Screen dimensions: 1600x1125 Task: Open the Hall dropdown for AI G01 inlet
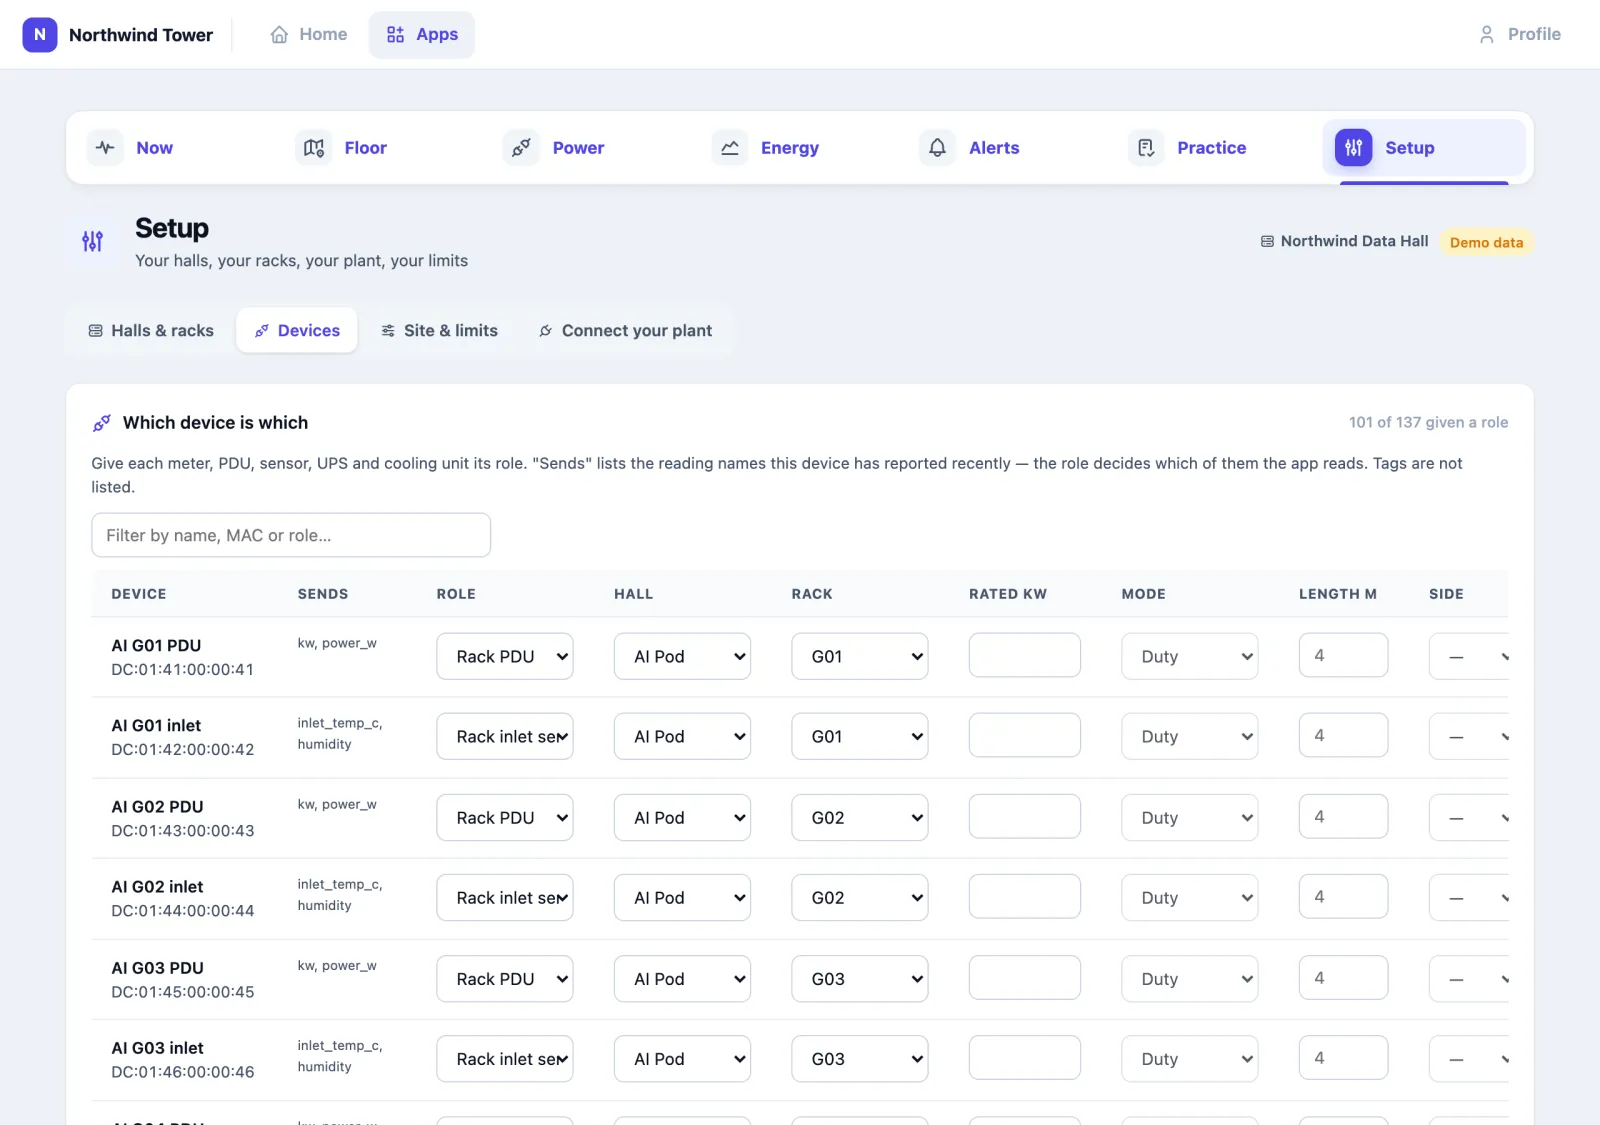pos(682,736)
